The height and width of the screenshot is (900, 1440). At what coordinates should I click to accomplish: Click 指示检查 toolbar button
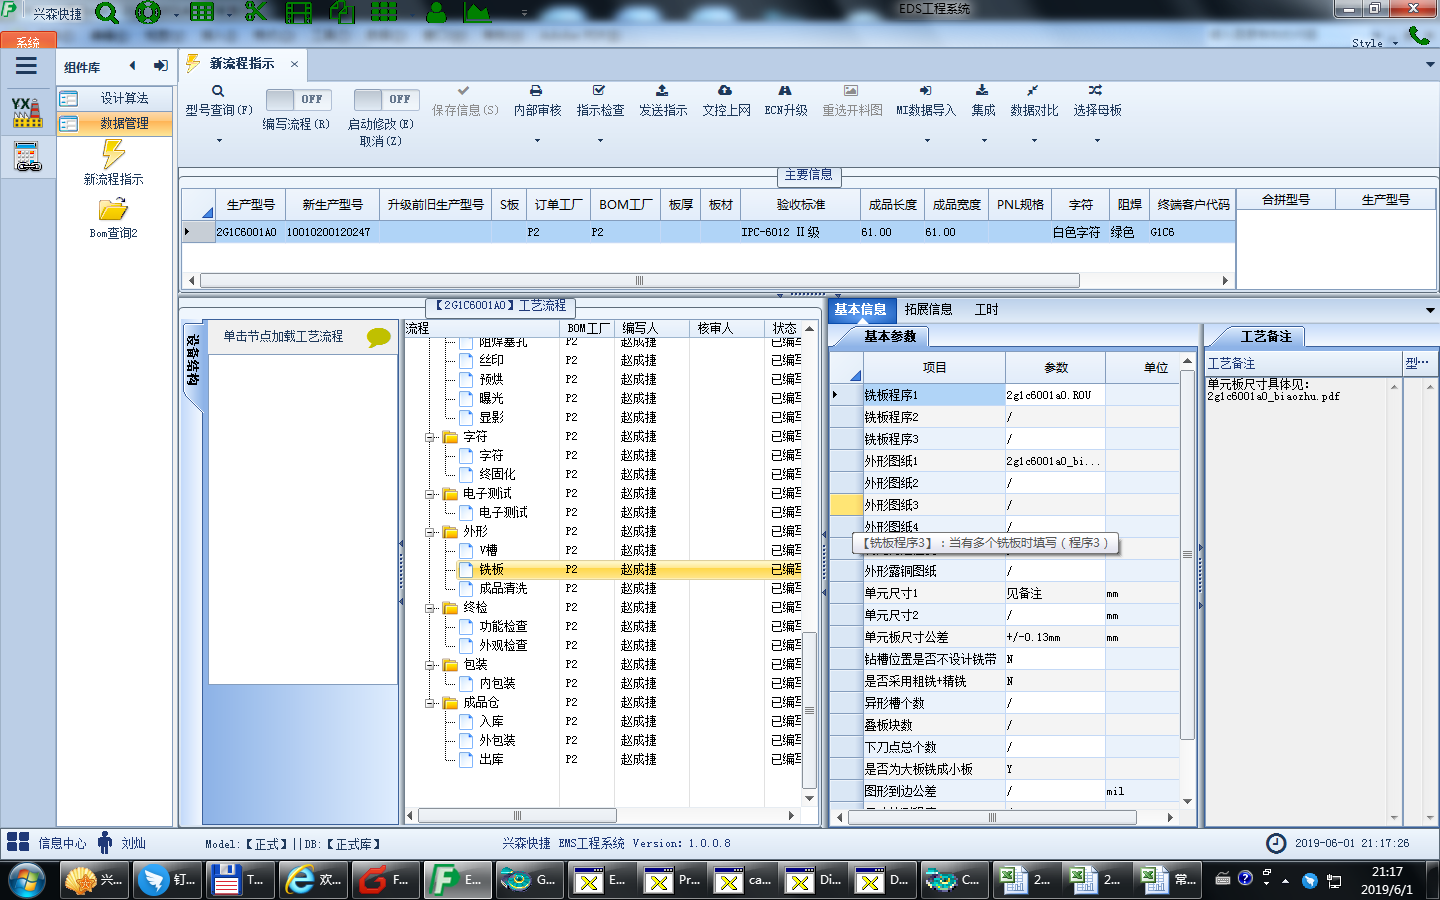(600, 101)
